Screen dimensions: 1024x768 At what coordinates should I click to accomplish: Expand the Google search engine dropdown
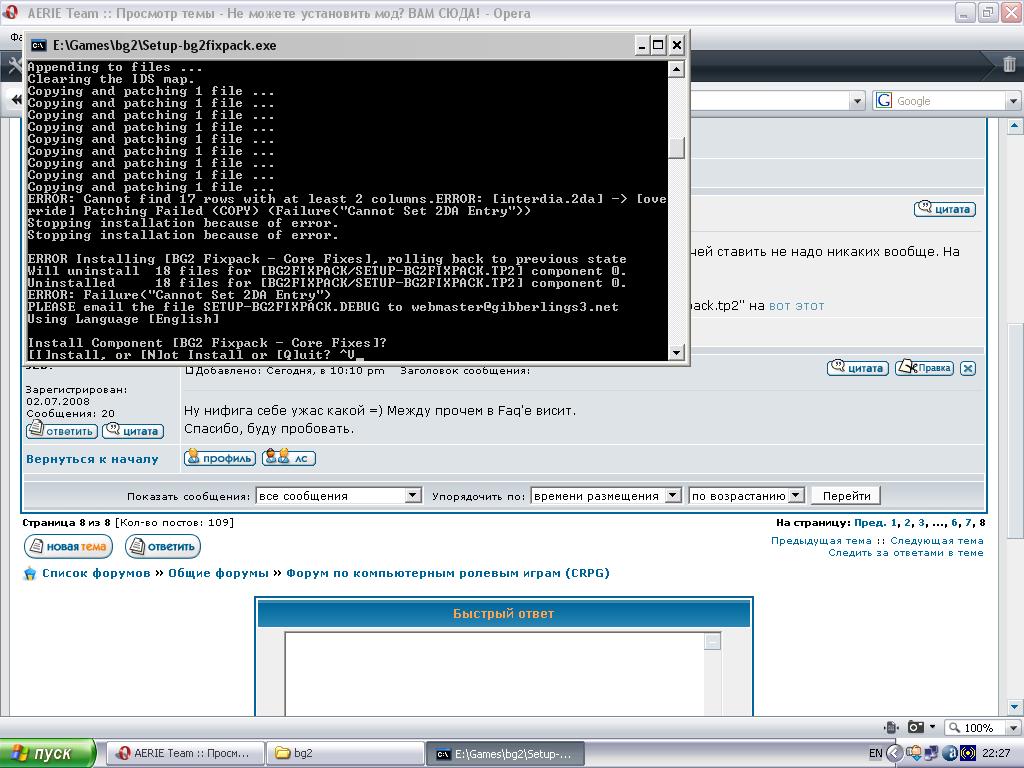[x=1013, y=101]
